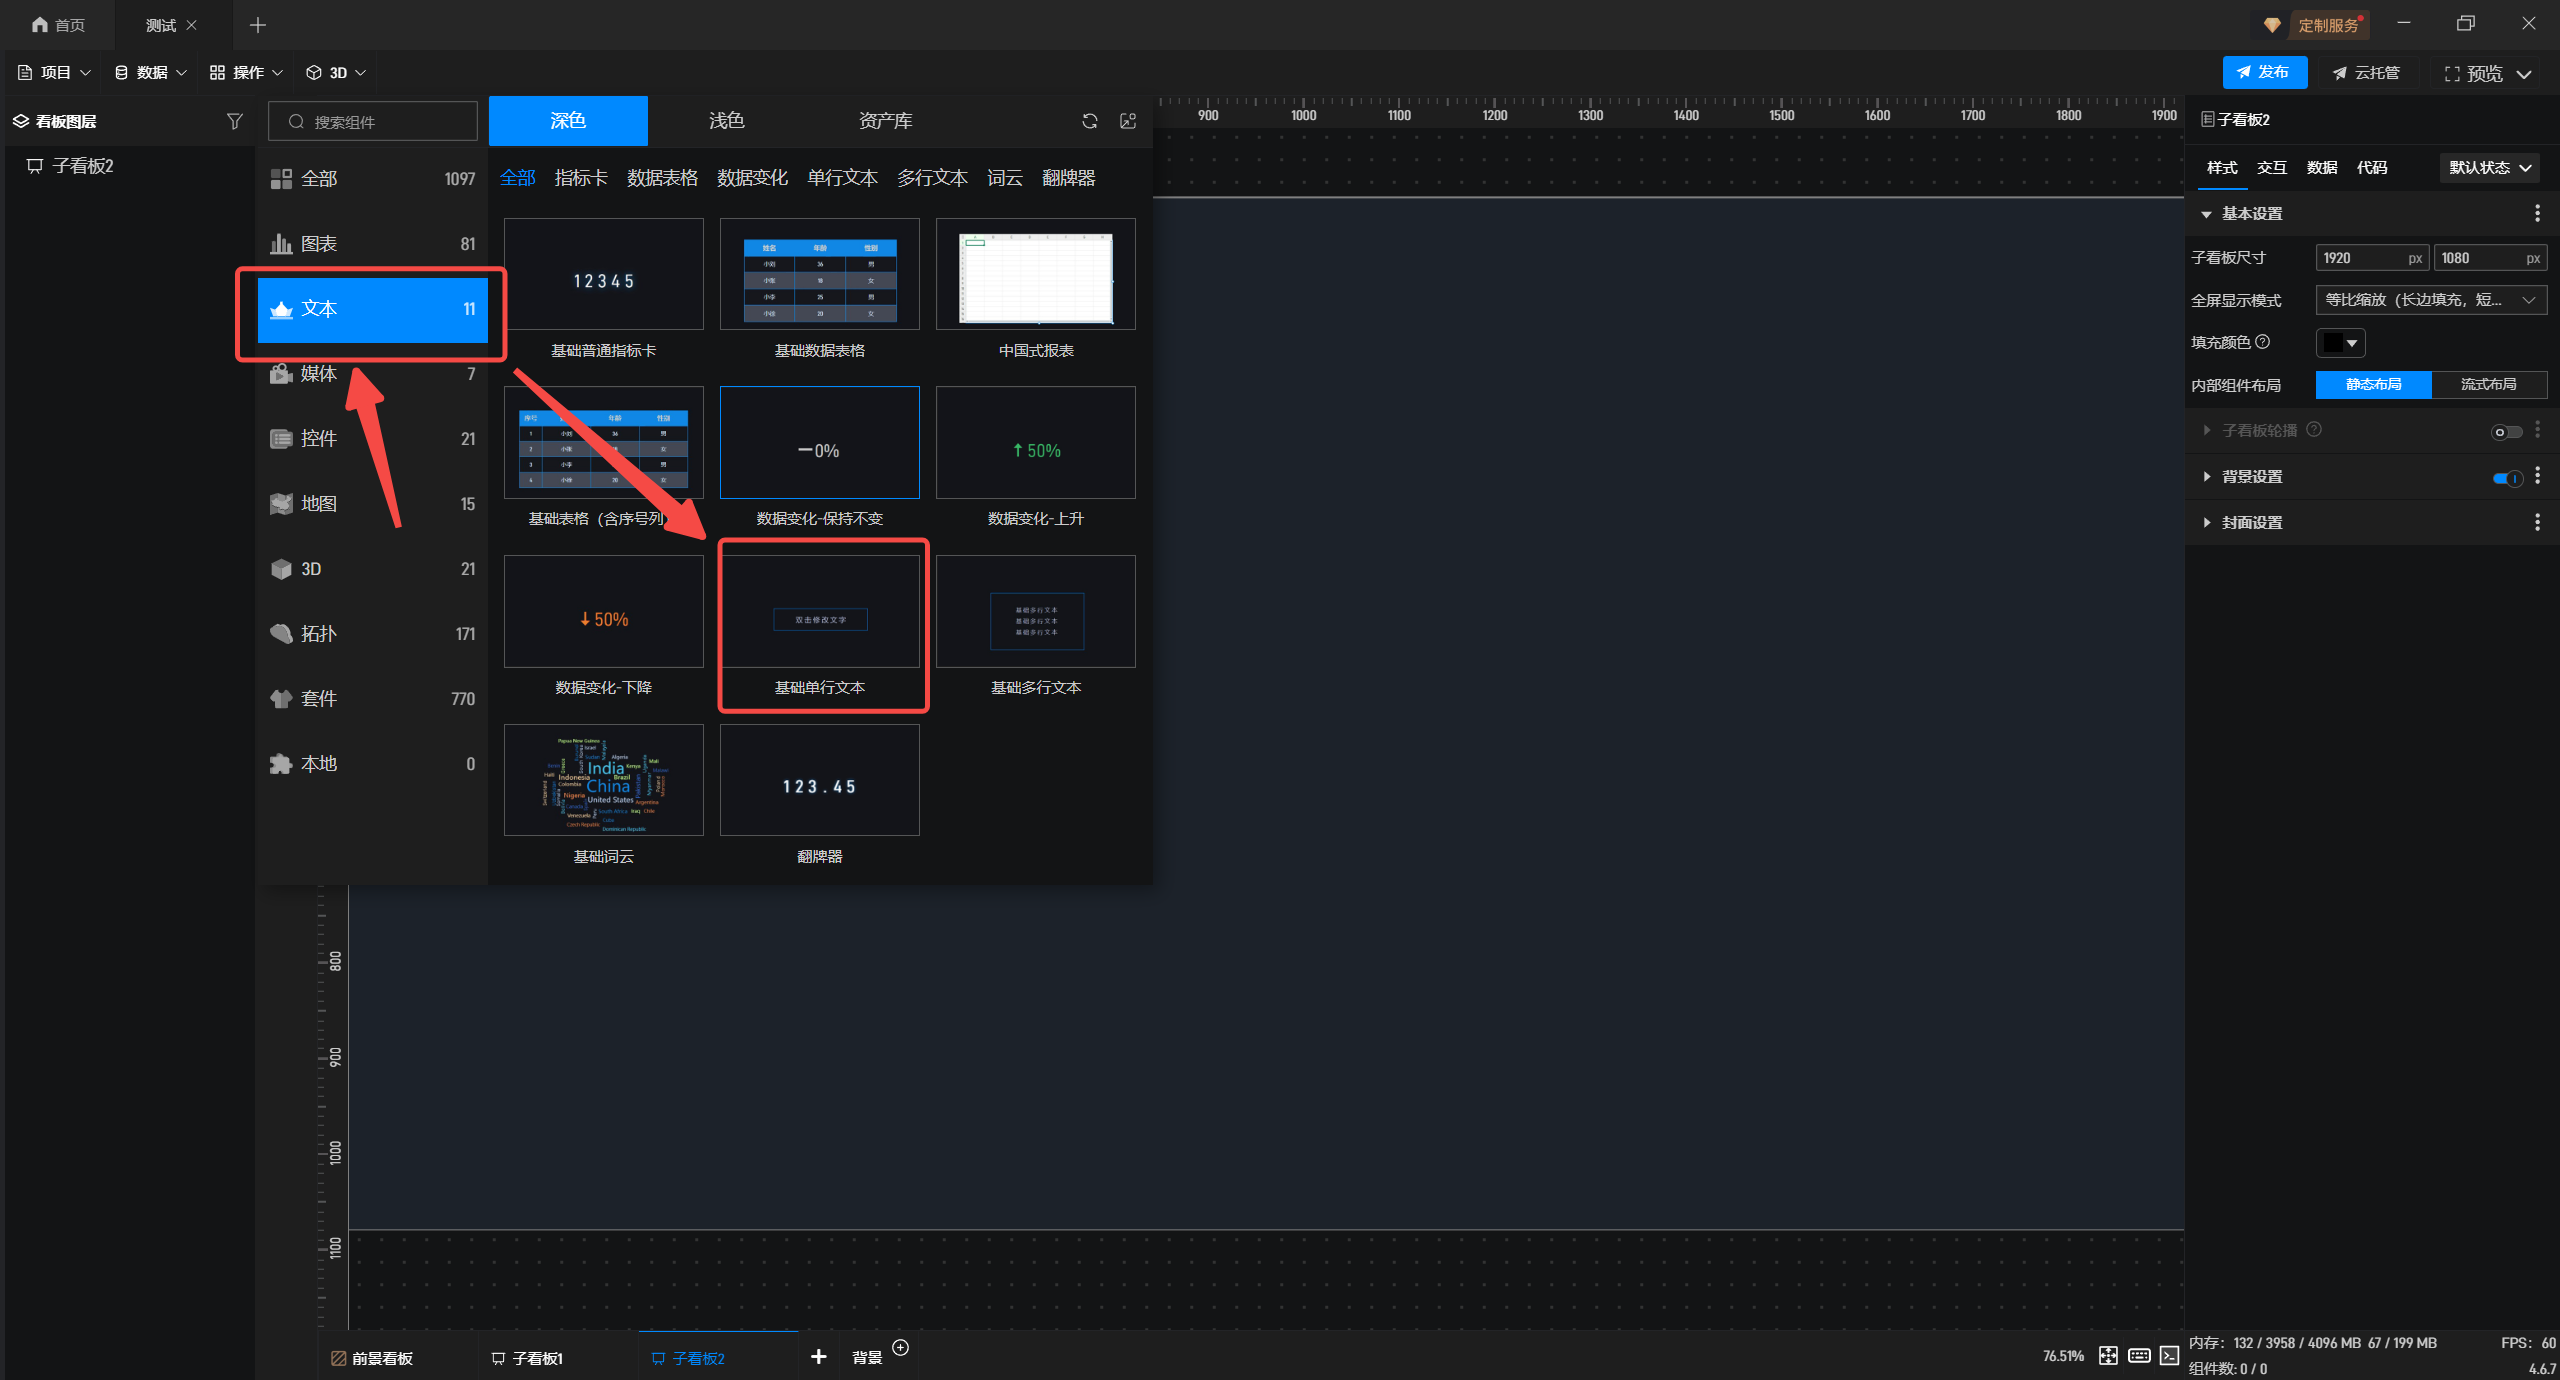Open the 数据 menu in toolbar

click(152, 72)
